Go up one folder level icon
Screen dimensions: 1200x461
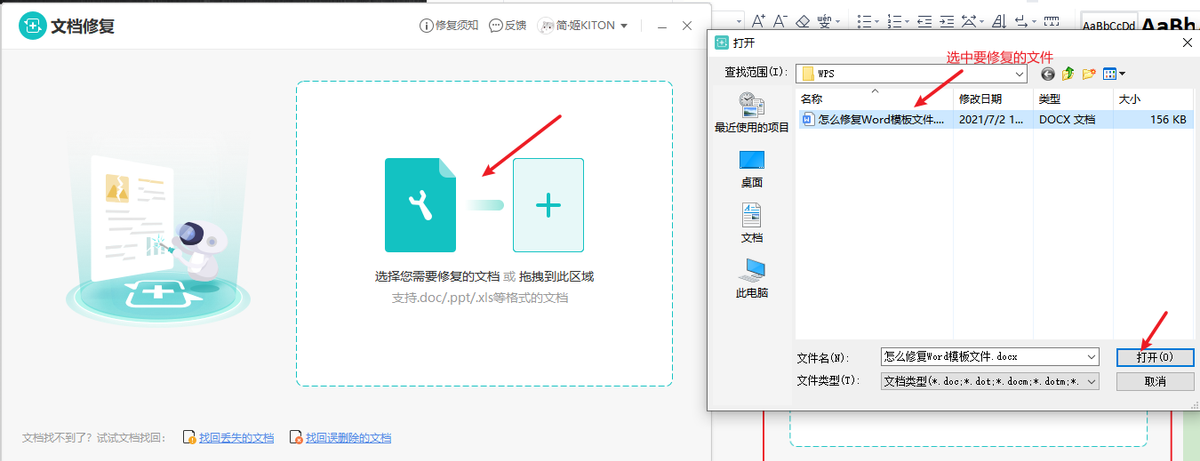[1068, 73]
